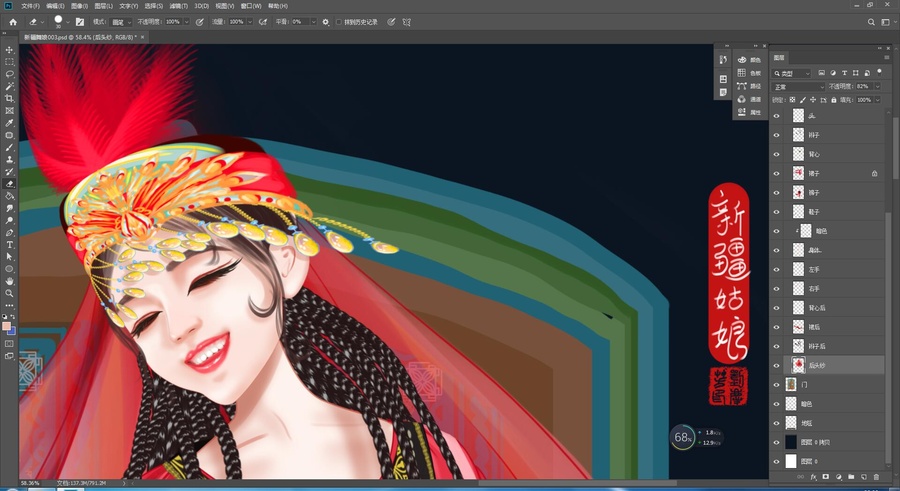Open the 滤镜(T) menu
This screenshot has width=900, height=491.
[179, 6]
